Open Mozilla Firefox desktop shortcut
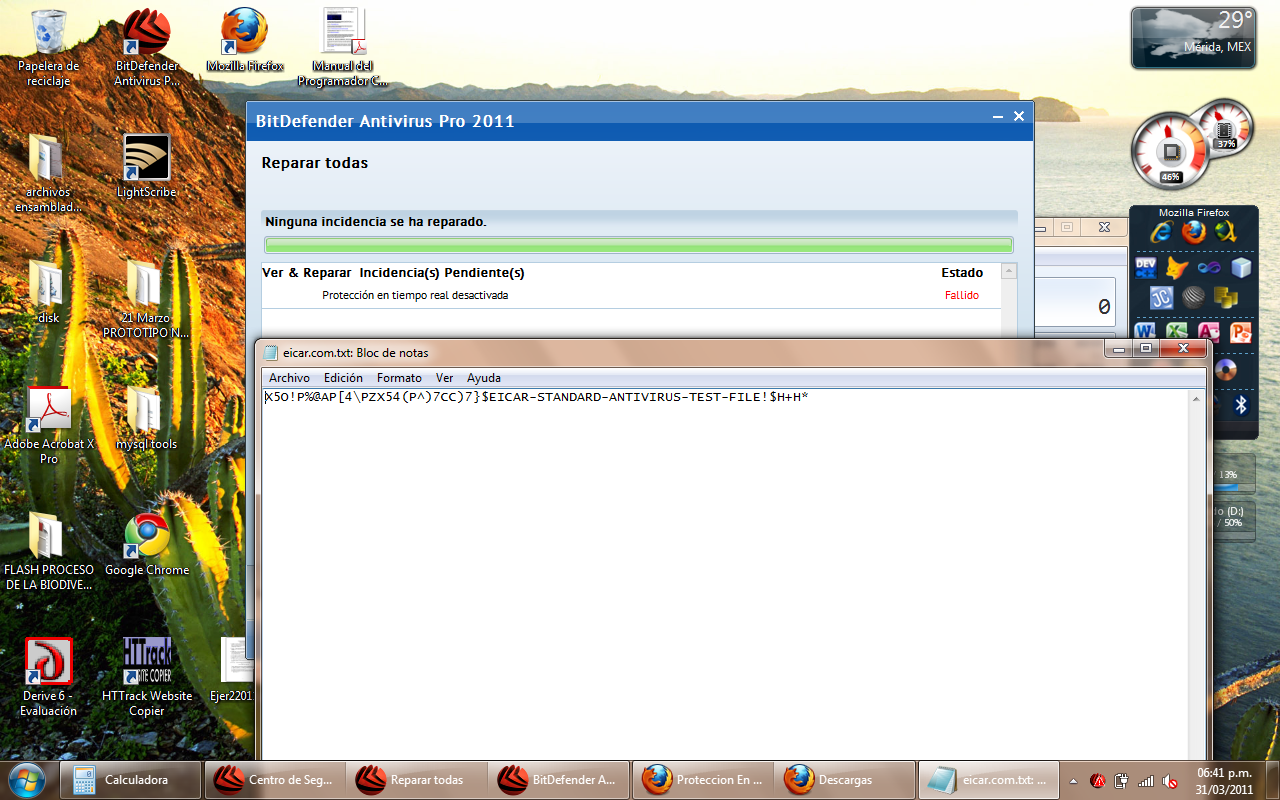The height and width of the screenshot is (800, 1280). pos(245,40)
